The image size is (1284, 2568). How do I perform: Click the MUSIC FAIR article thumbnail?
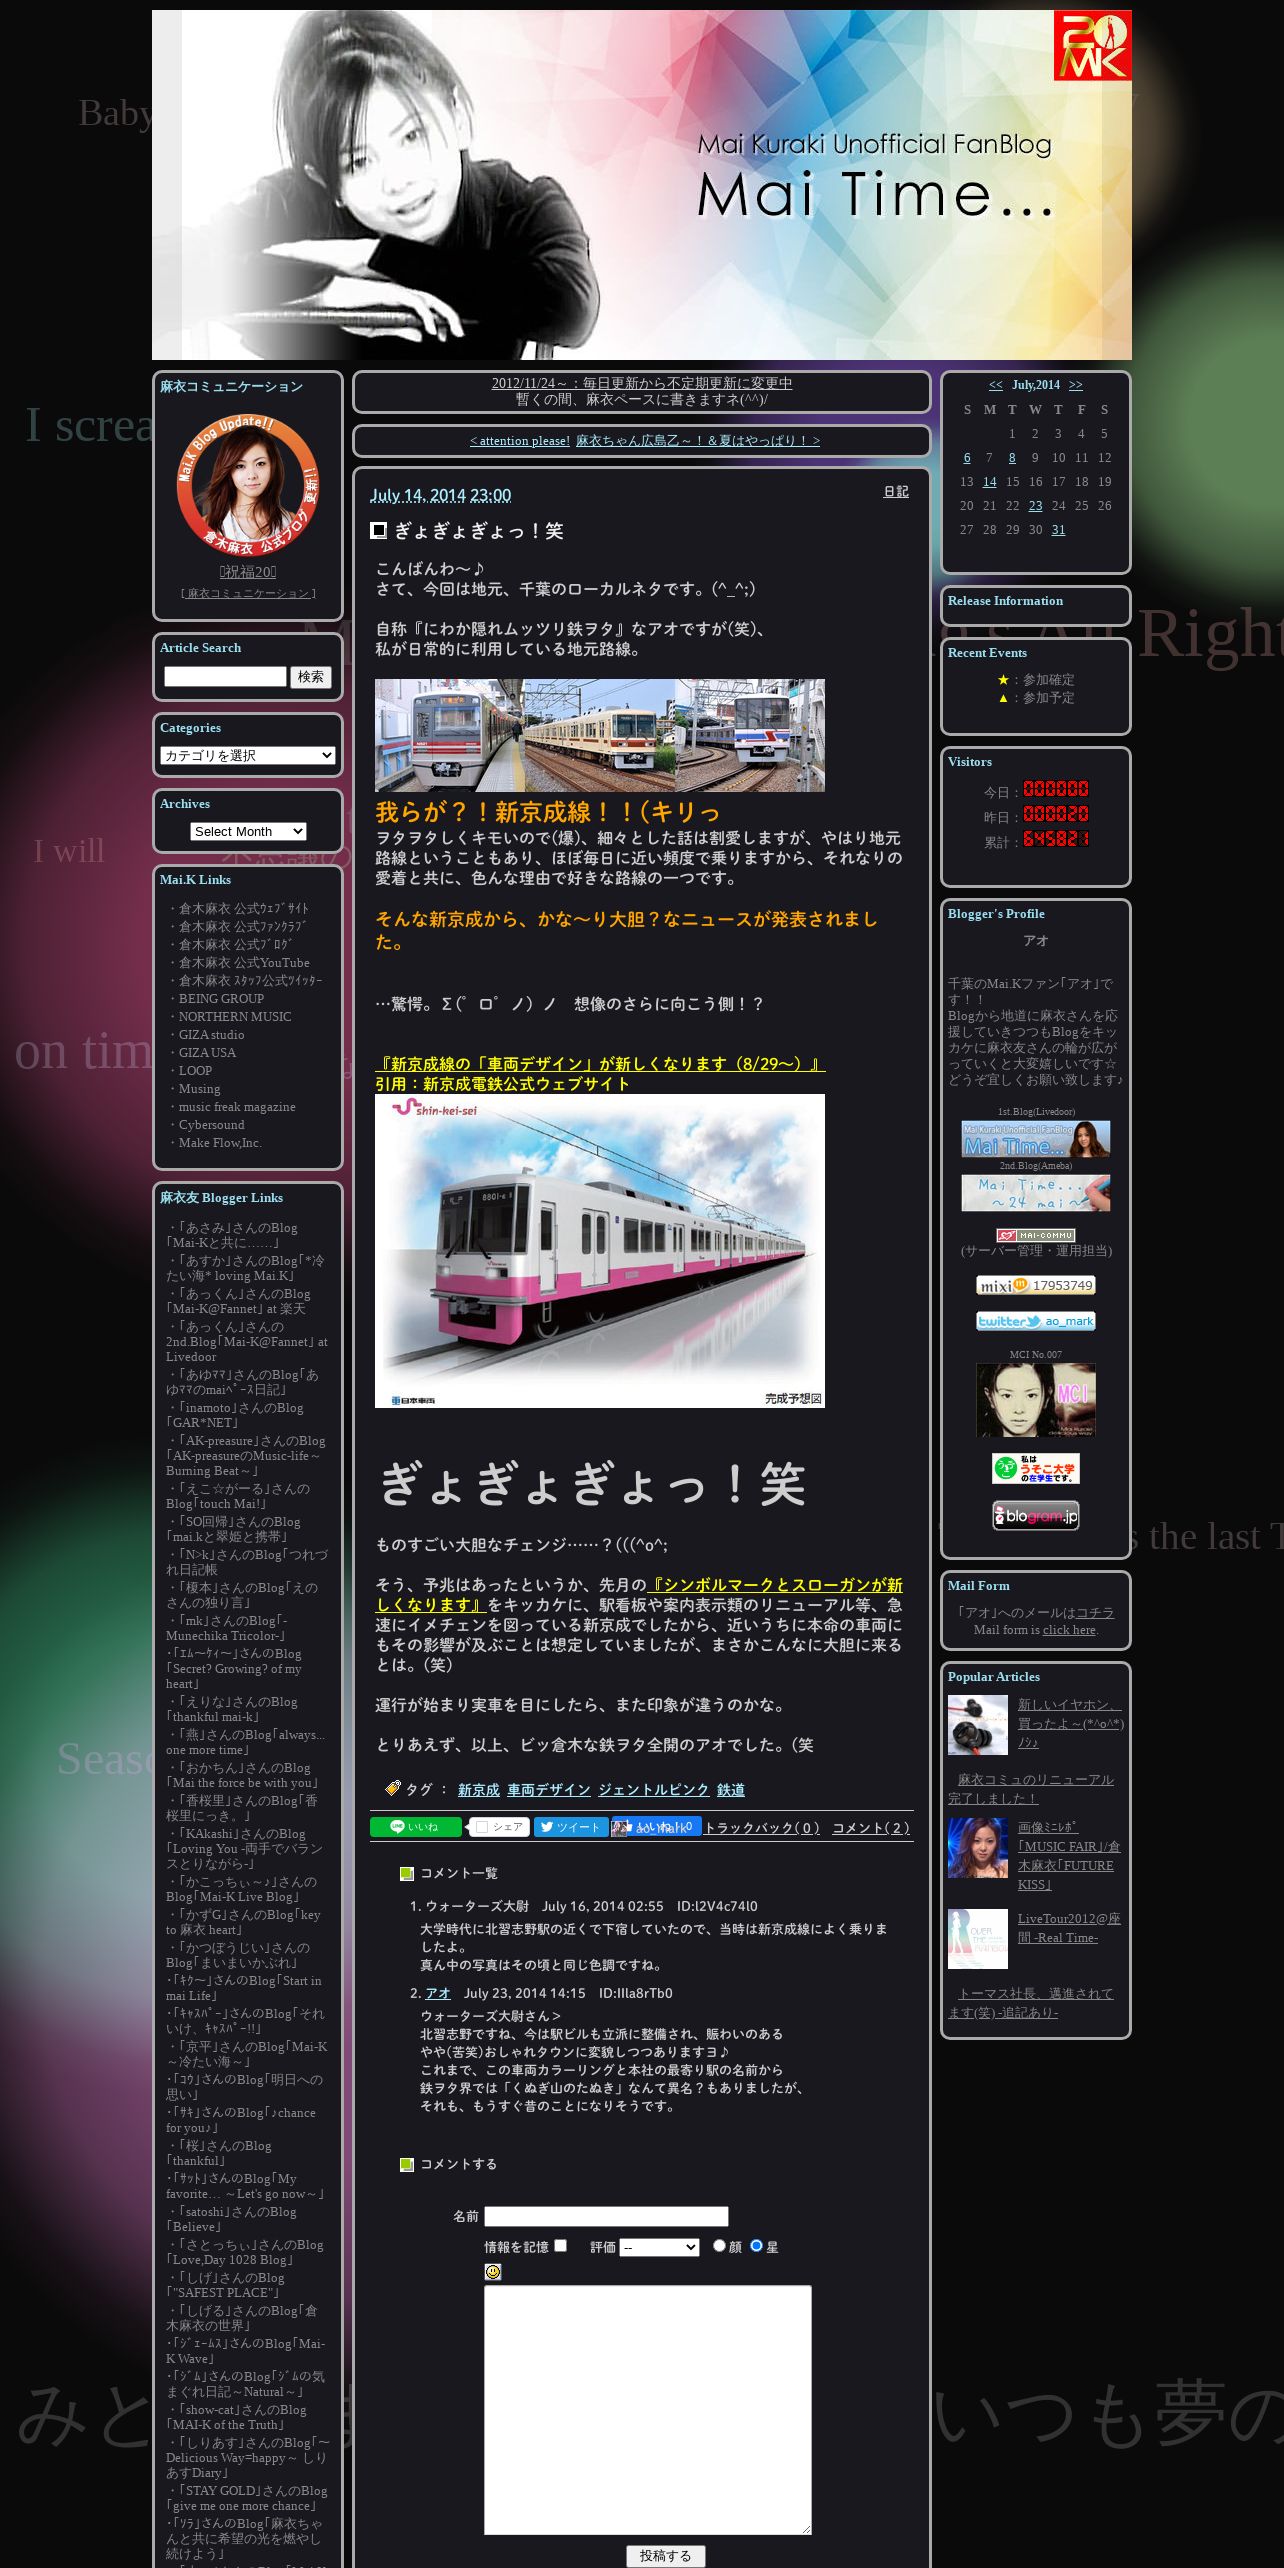click(978, 1848)
